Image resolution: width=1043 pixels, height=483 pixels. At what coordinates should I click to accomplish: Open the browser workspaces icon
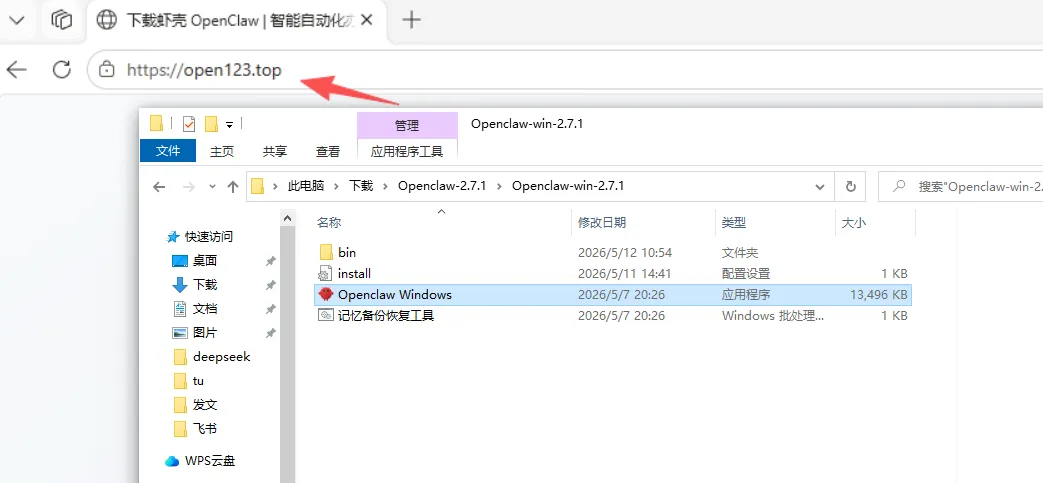[61, 20]
